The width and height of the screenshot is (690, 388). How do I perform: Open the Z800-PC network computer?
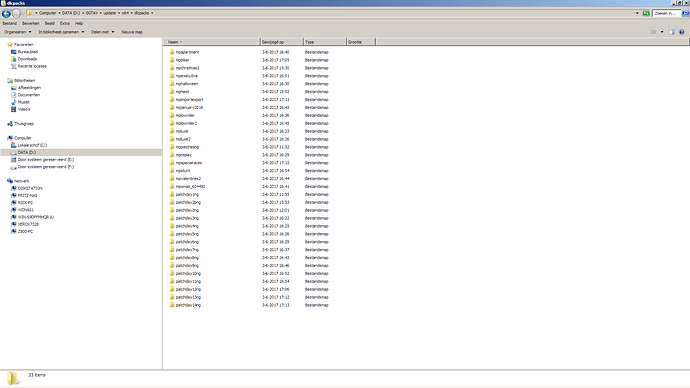click(x=25, y=231)
